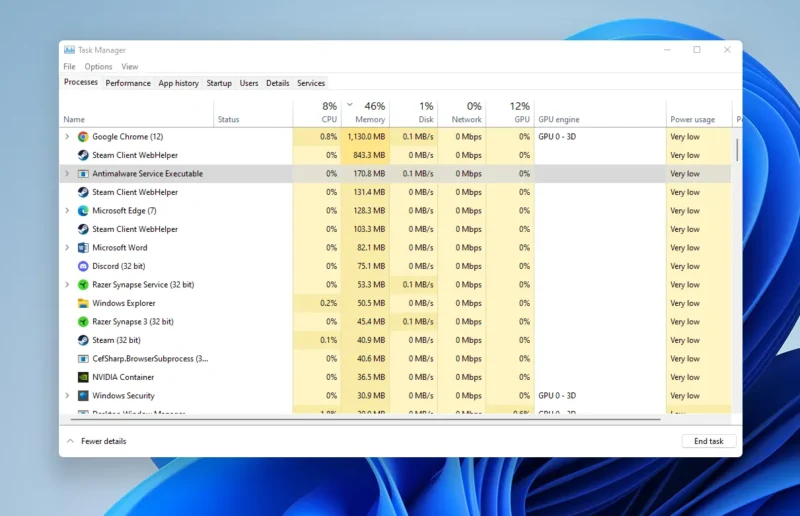Click the End task button
800x516 pixels.
pyautogui.click(x=709, y=441)
